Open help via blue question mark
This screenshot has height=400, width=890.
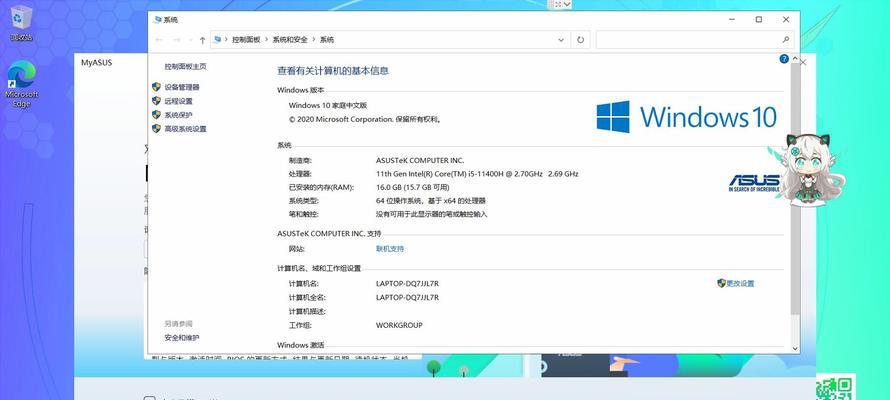pos(784,58)
